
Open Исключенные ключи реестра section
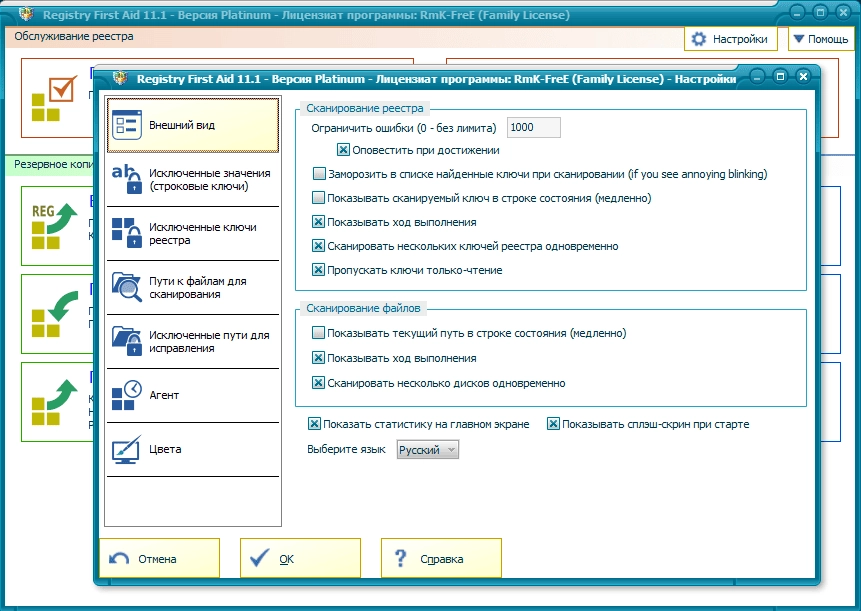[x=193, y=233]
